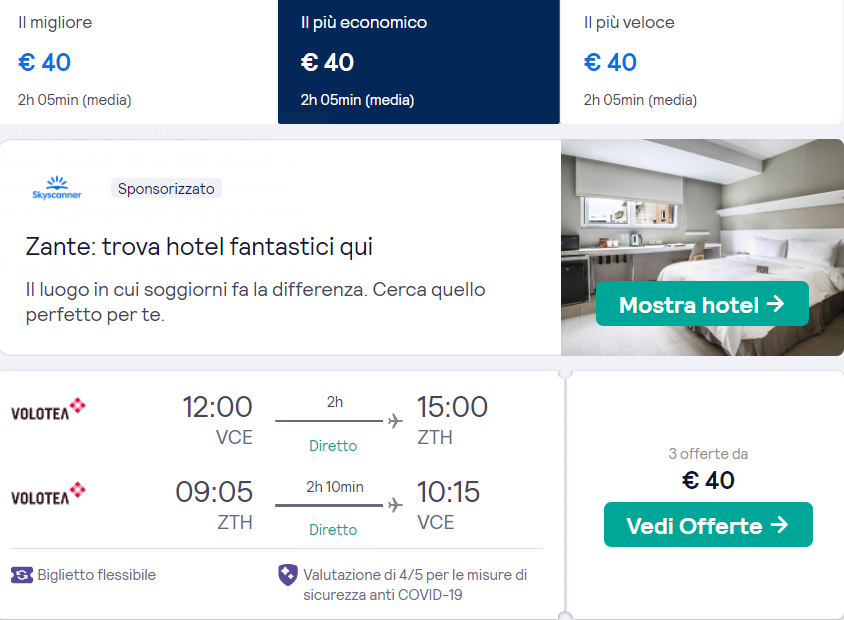Click the Volotea logo on outbound flight

tap(48, 410)
